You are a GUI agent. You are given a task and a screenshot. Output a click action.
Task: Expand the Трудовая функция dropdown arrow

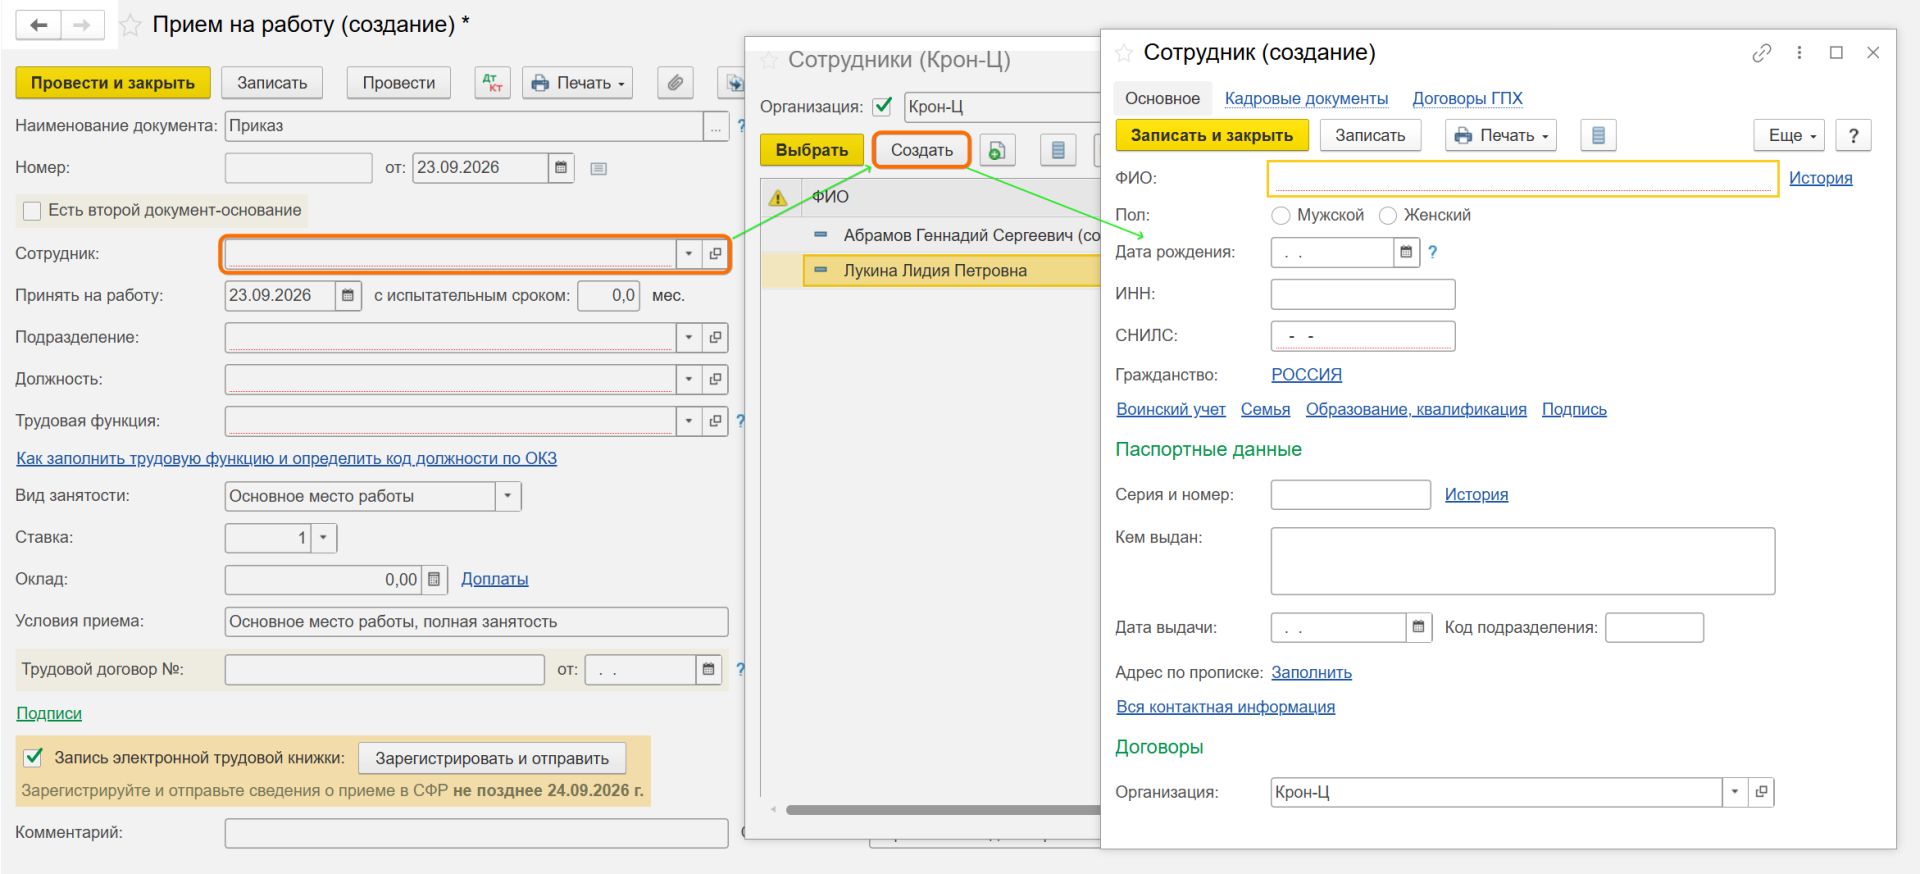(689, 422)
